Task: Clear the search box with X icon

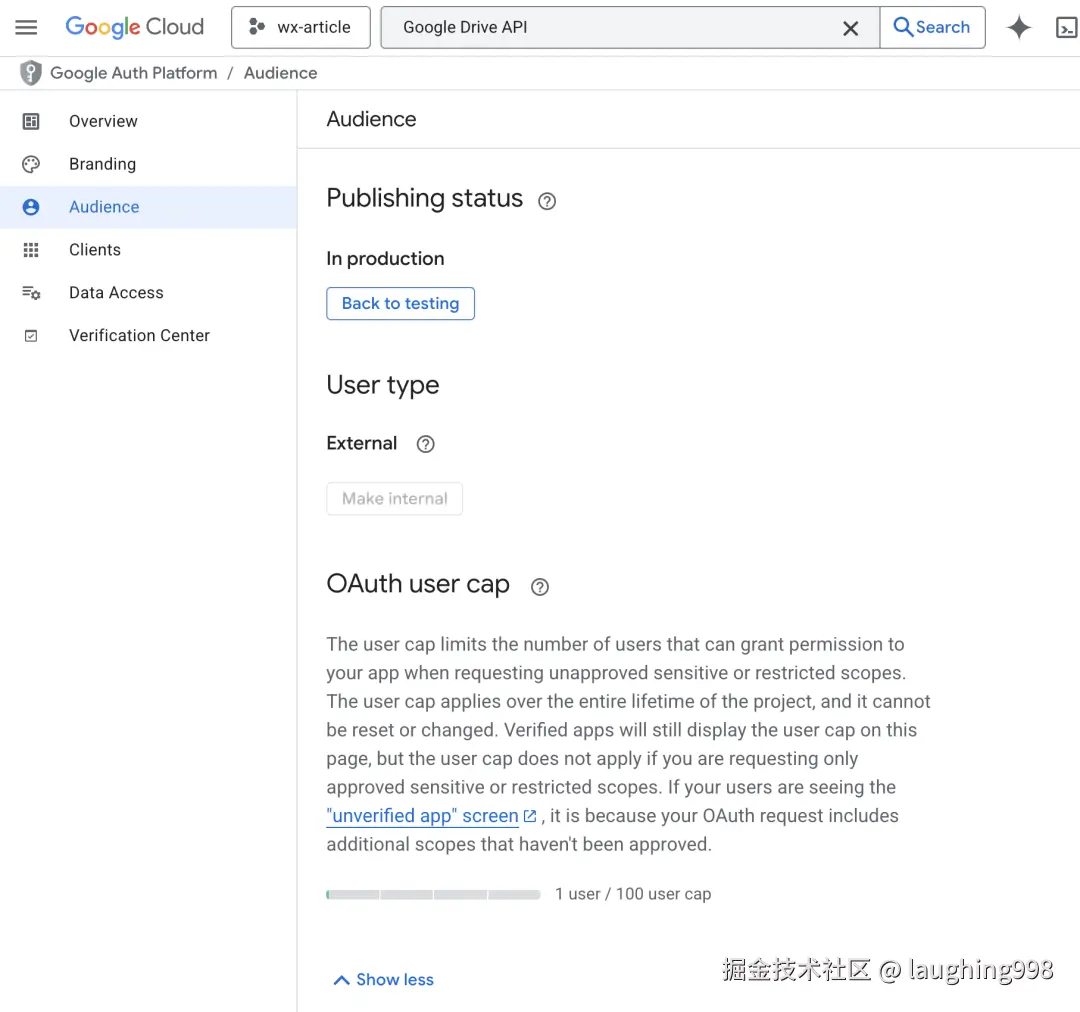Action: point(850,28)
